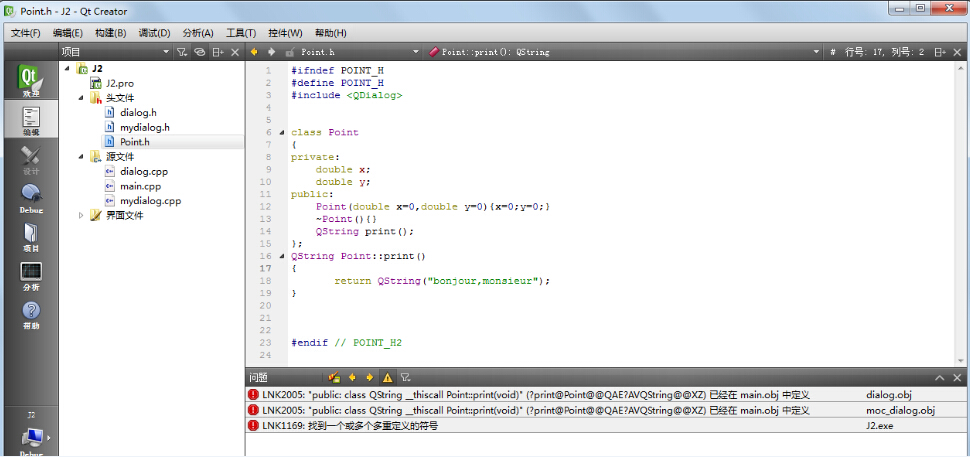Viewport: 970px width, 457px height.
Task: Open the 构建(B) menu
Action: click(110, 33)
